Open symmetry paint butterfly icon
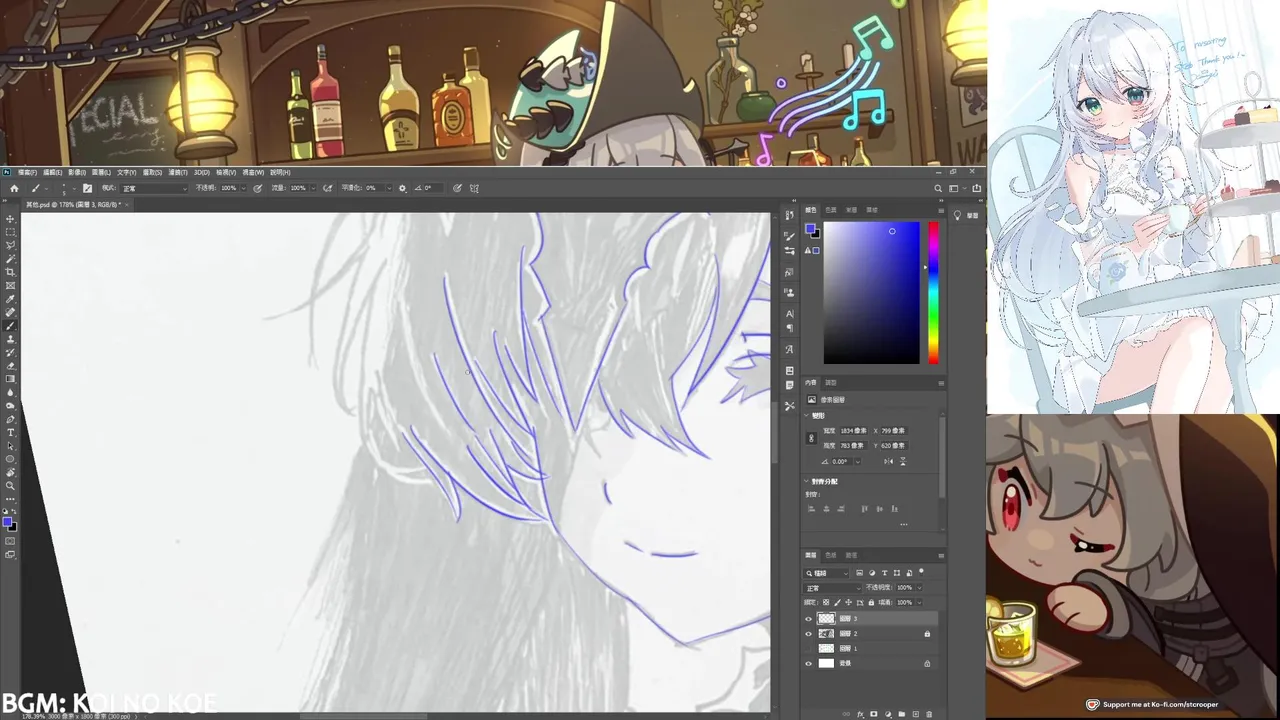 tap(474, 188)
